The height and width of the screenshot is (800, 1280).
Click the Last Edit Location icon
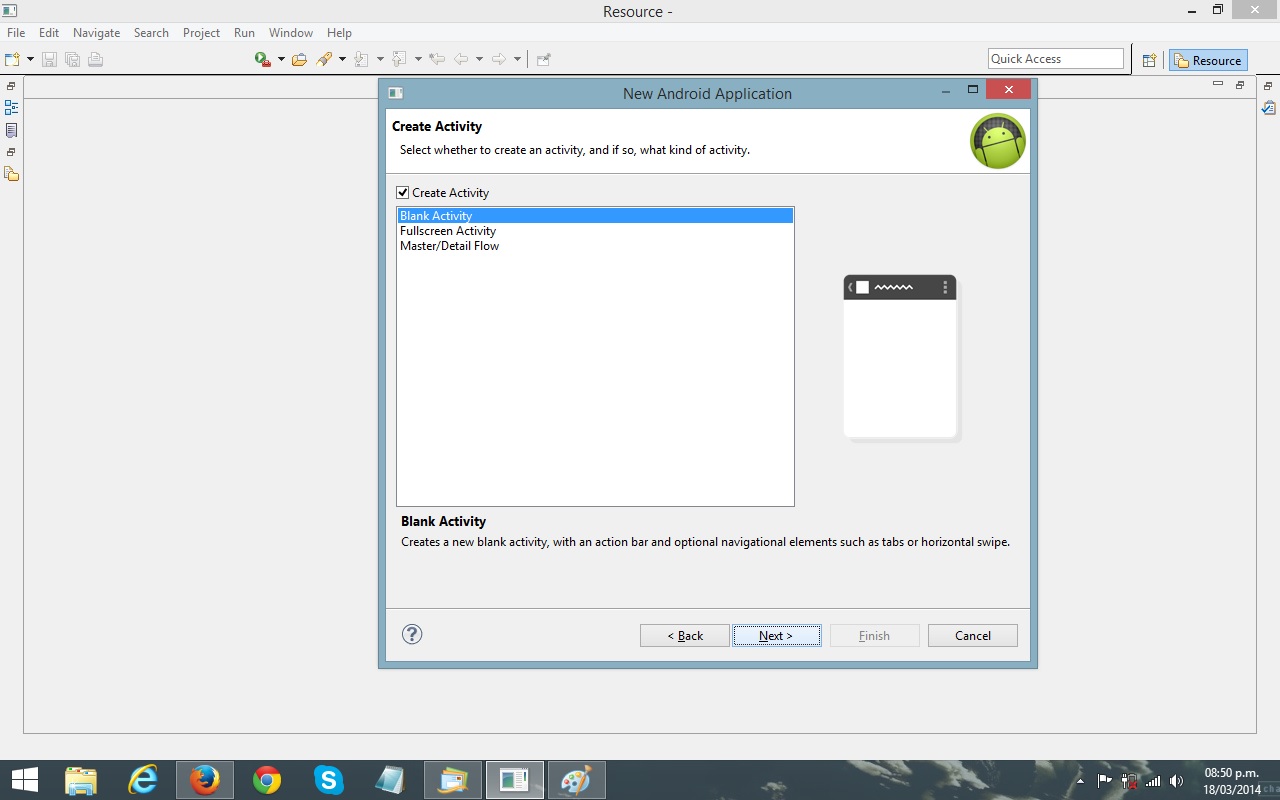pyautogui.click(x=437, y=59)
